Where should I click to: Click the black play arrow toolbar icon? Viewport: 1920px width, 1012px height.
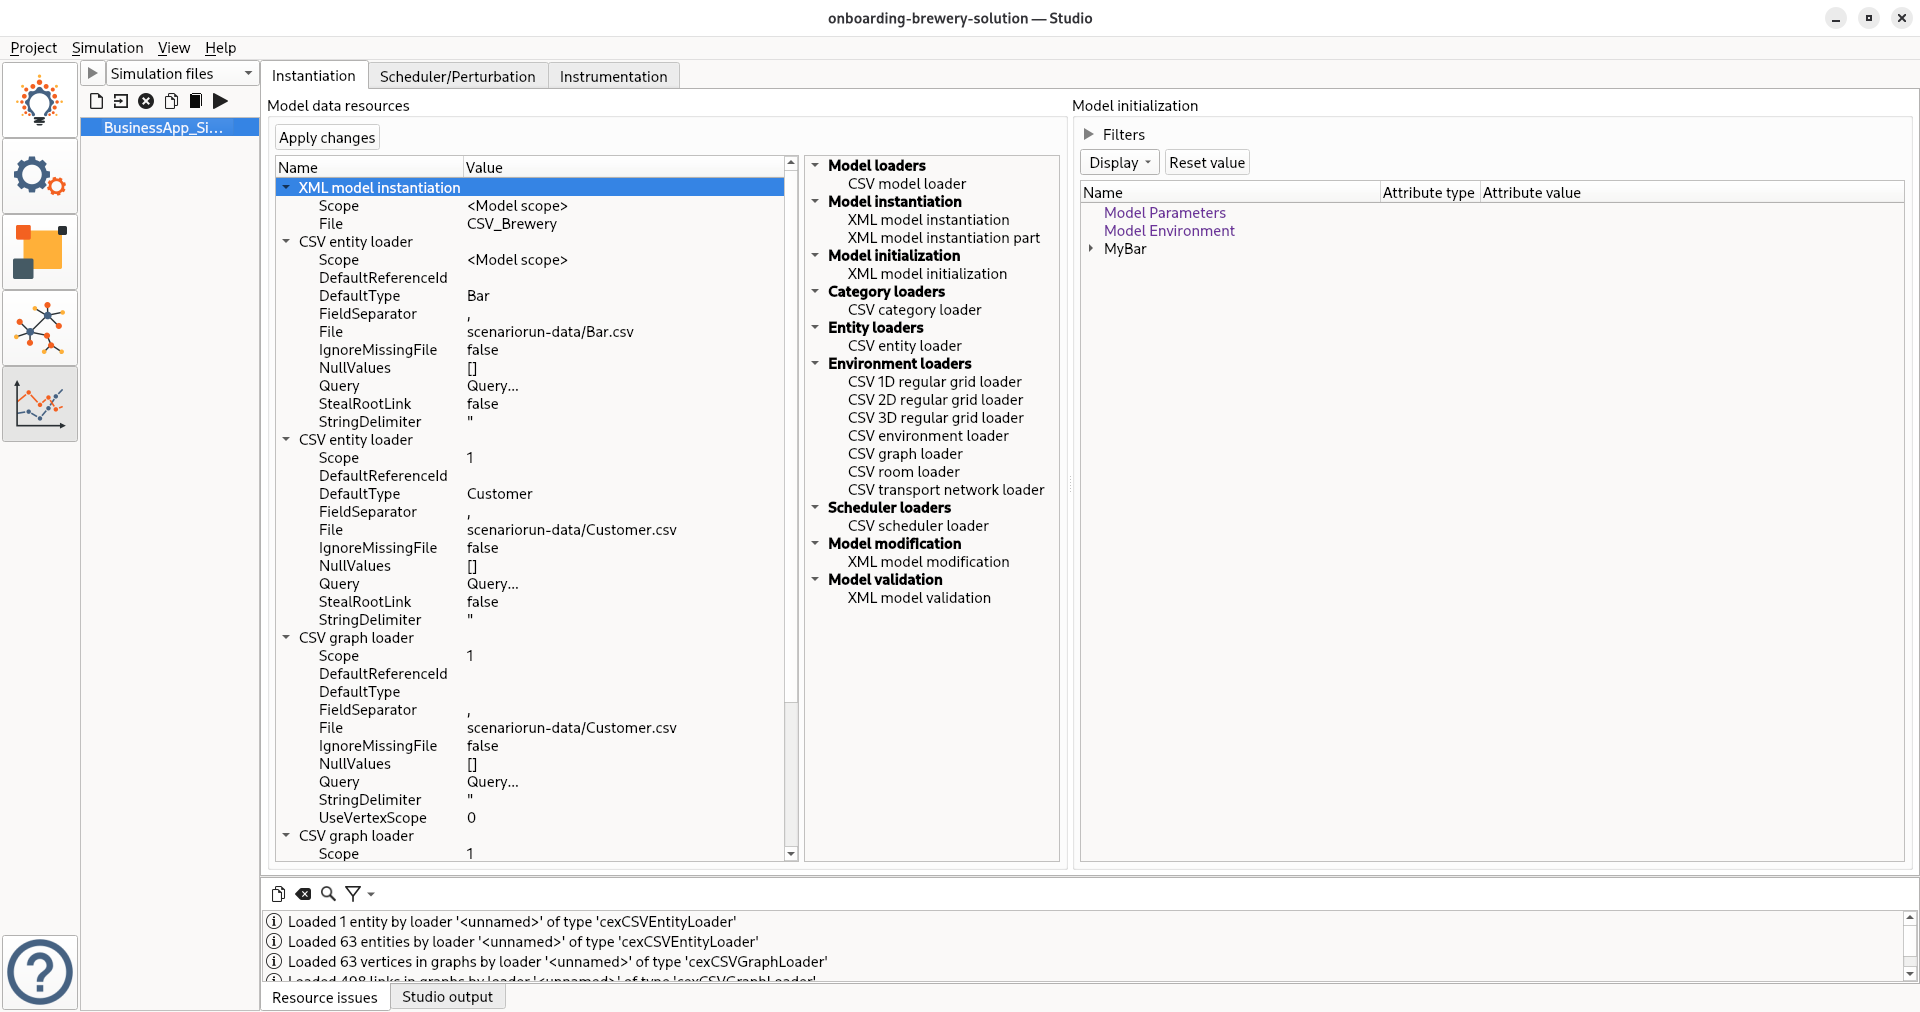coord(221,101)
